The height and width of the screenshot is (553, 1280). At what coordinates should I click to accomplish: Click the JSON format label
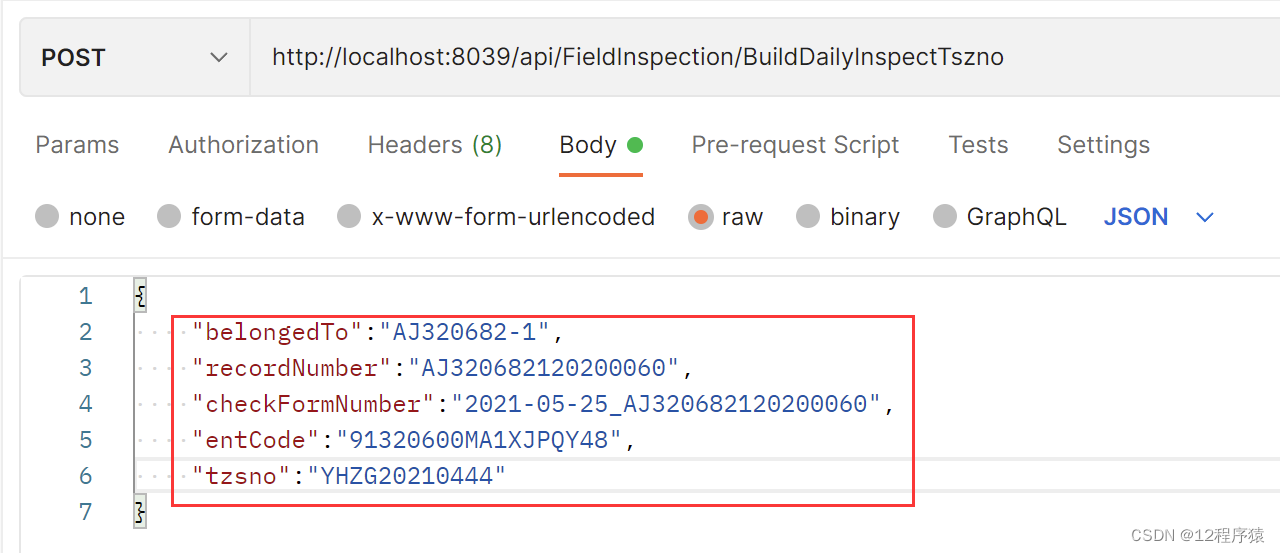coord(1136,217)
